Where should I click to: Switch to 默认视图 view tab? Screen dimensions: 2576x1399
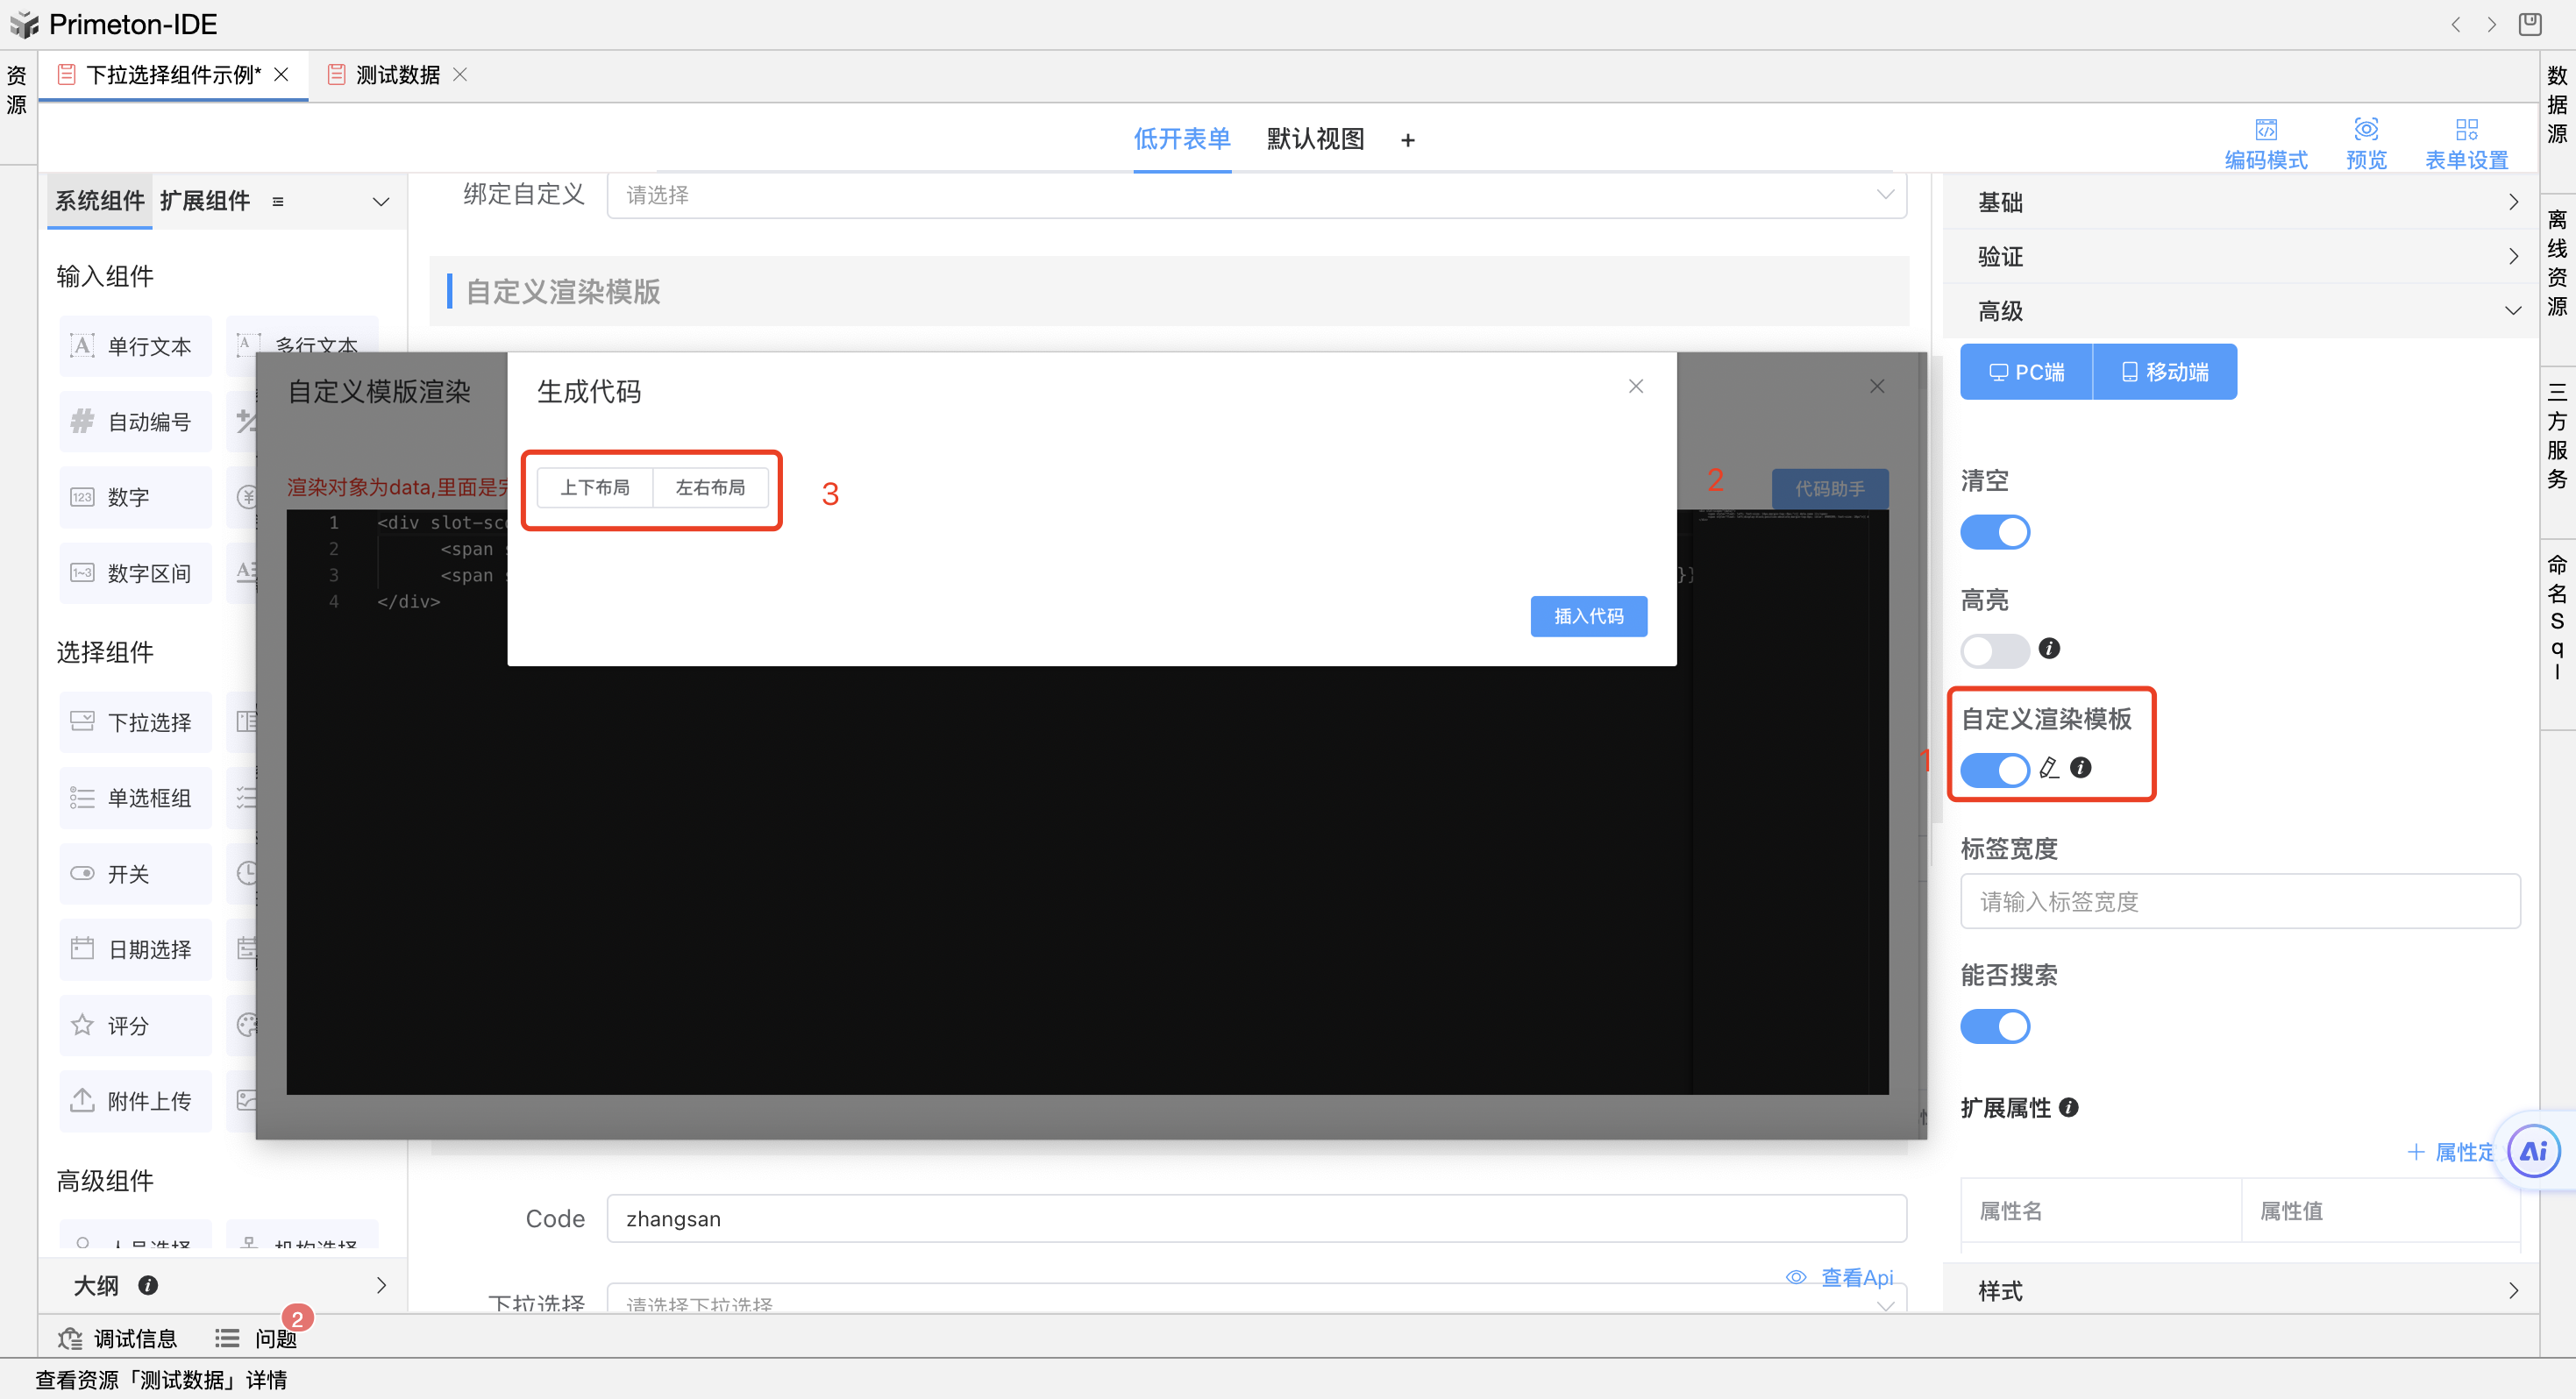click(1314, 139)
